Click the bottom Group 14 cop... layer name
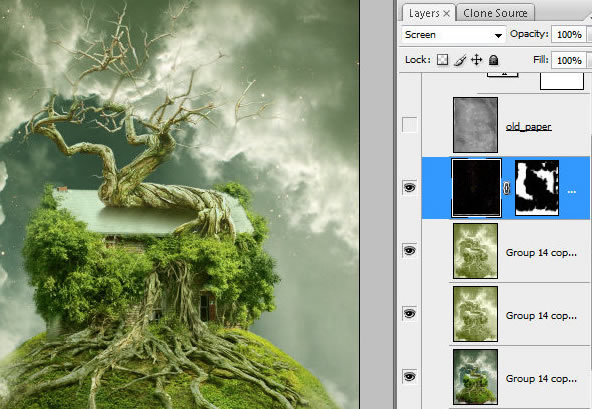 point(541,379)
